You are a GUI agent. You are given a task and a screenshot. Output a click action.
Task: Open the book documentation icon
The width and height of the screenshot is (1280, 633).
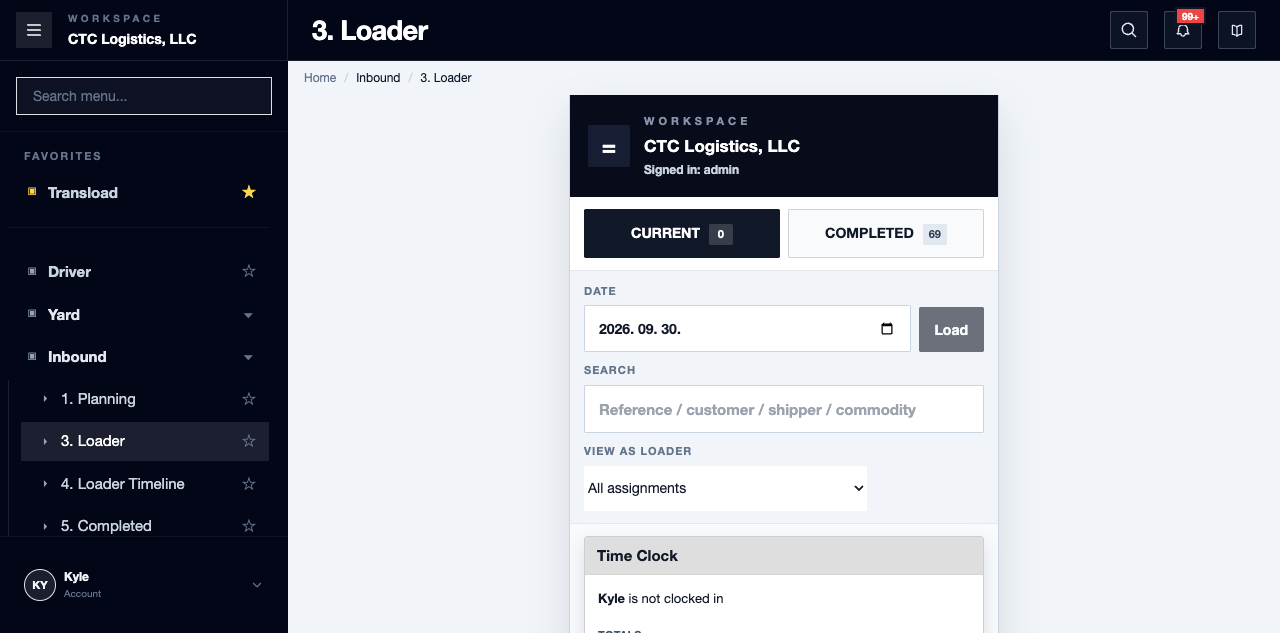[x=1237, y=30]
